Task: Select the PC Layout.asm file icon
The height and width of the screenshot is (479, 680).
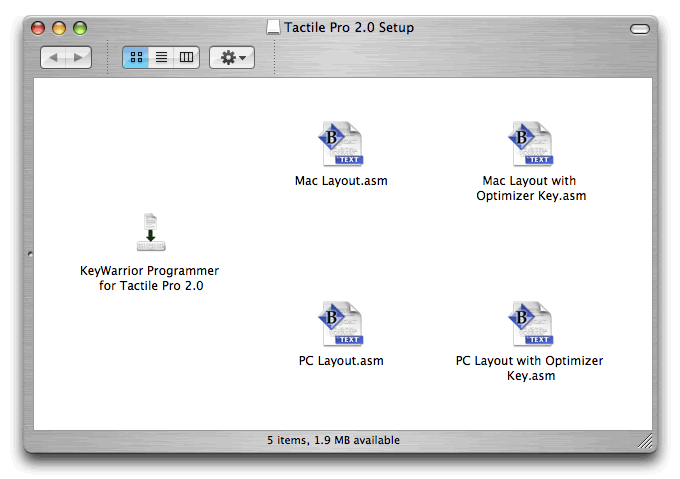Action: (341, 323)
